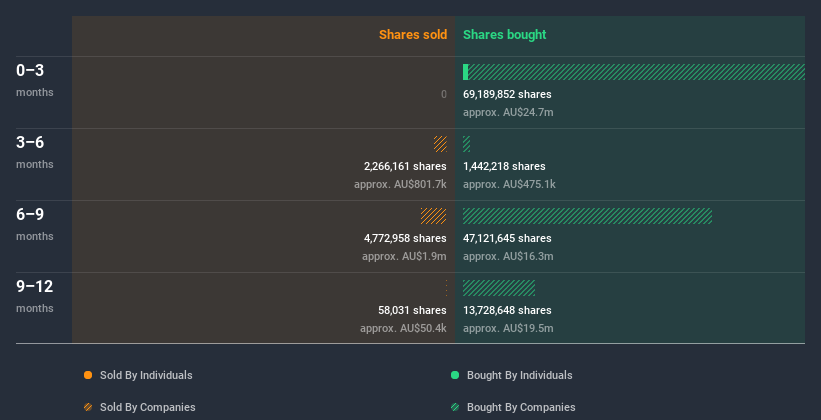Click the 6–9 months orange sold bar

tap(434, 216)
